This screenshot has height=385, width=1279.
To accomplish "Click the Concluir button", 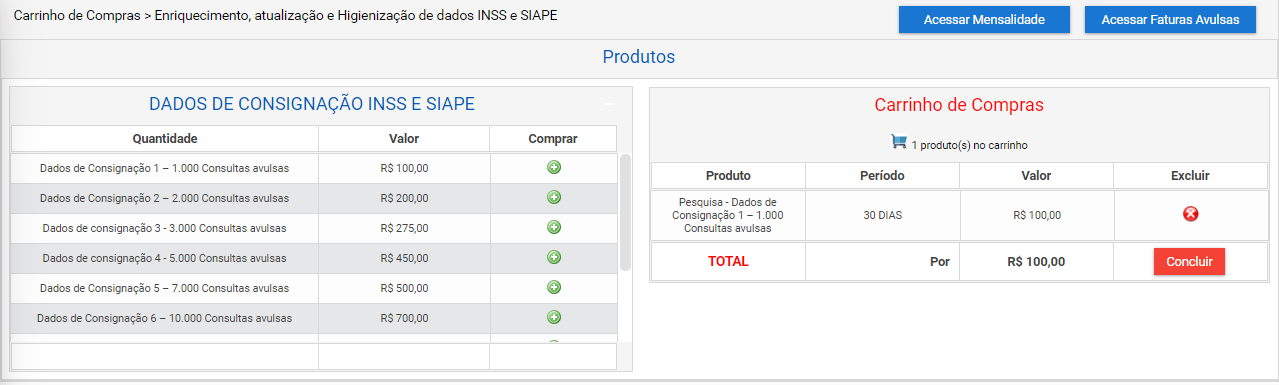I will pyautogui.click(x=1189, y=261).
